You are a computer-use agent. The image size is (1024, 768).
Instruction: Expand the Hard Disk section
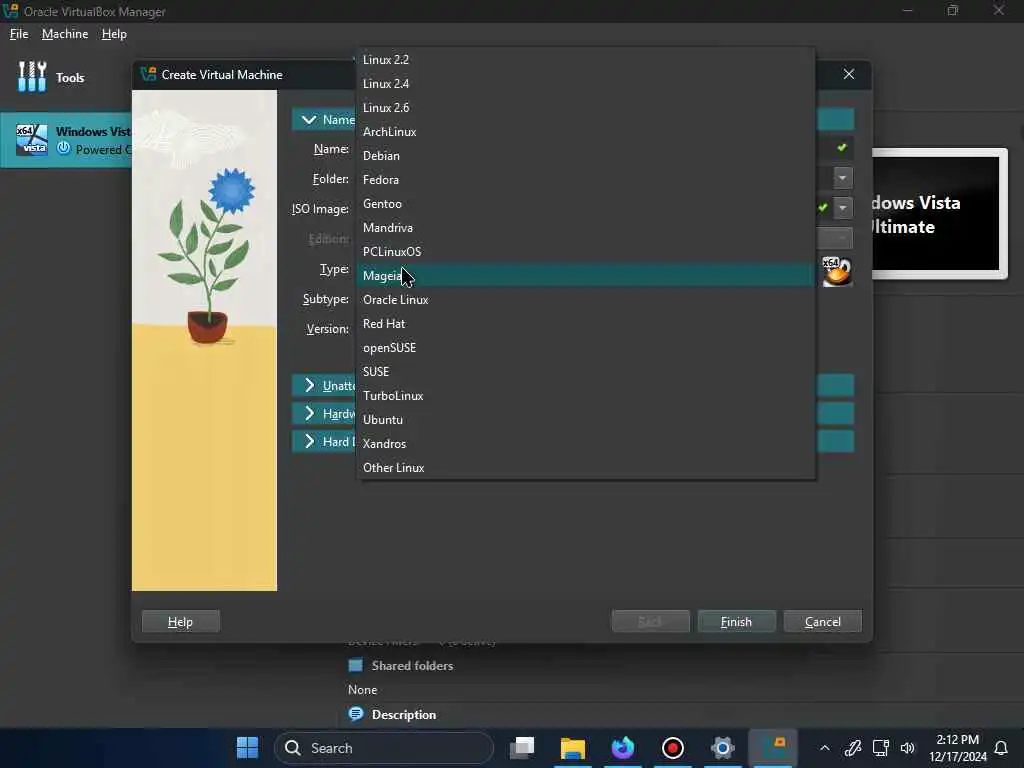pos(310,441)
